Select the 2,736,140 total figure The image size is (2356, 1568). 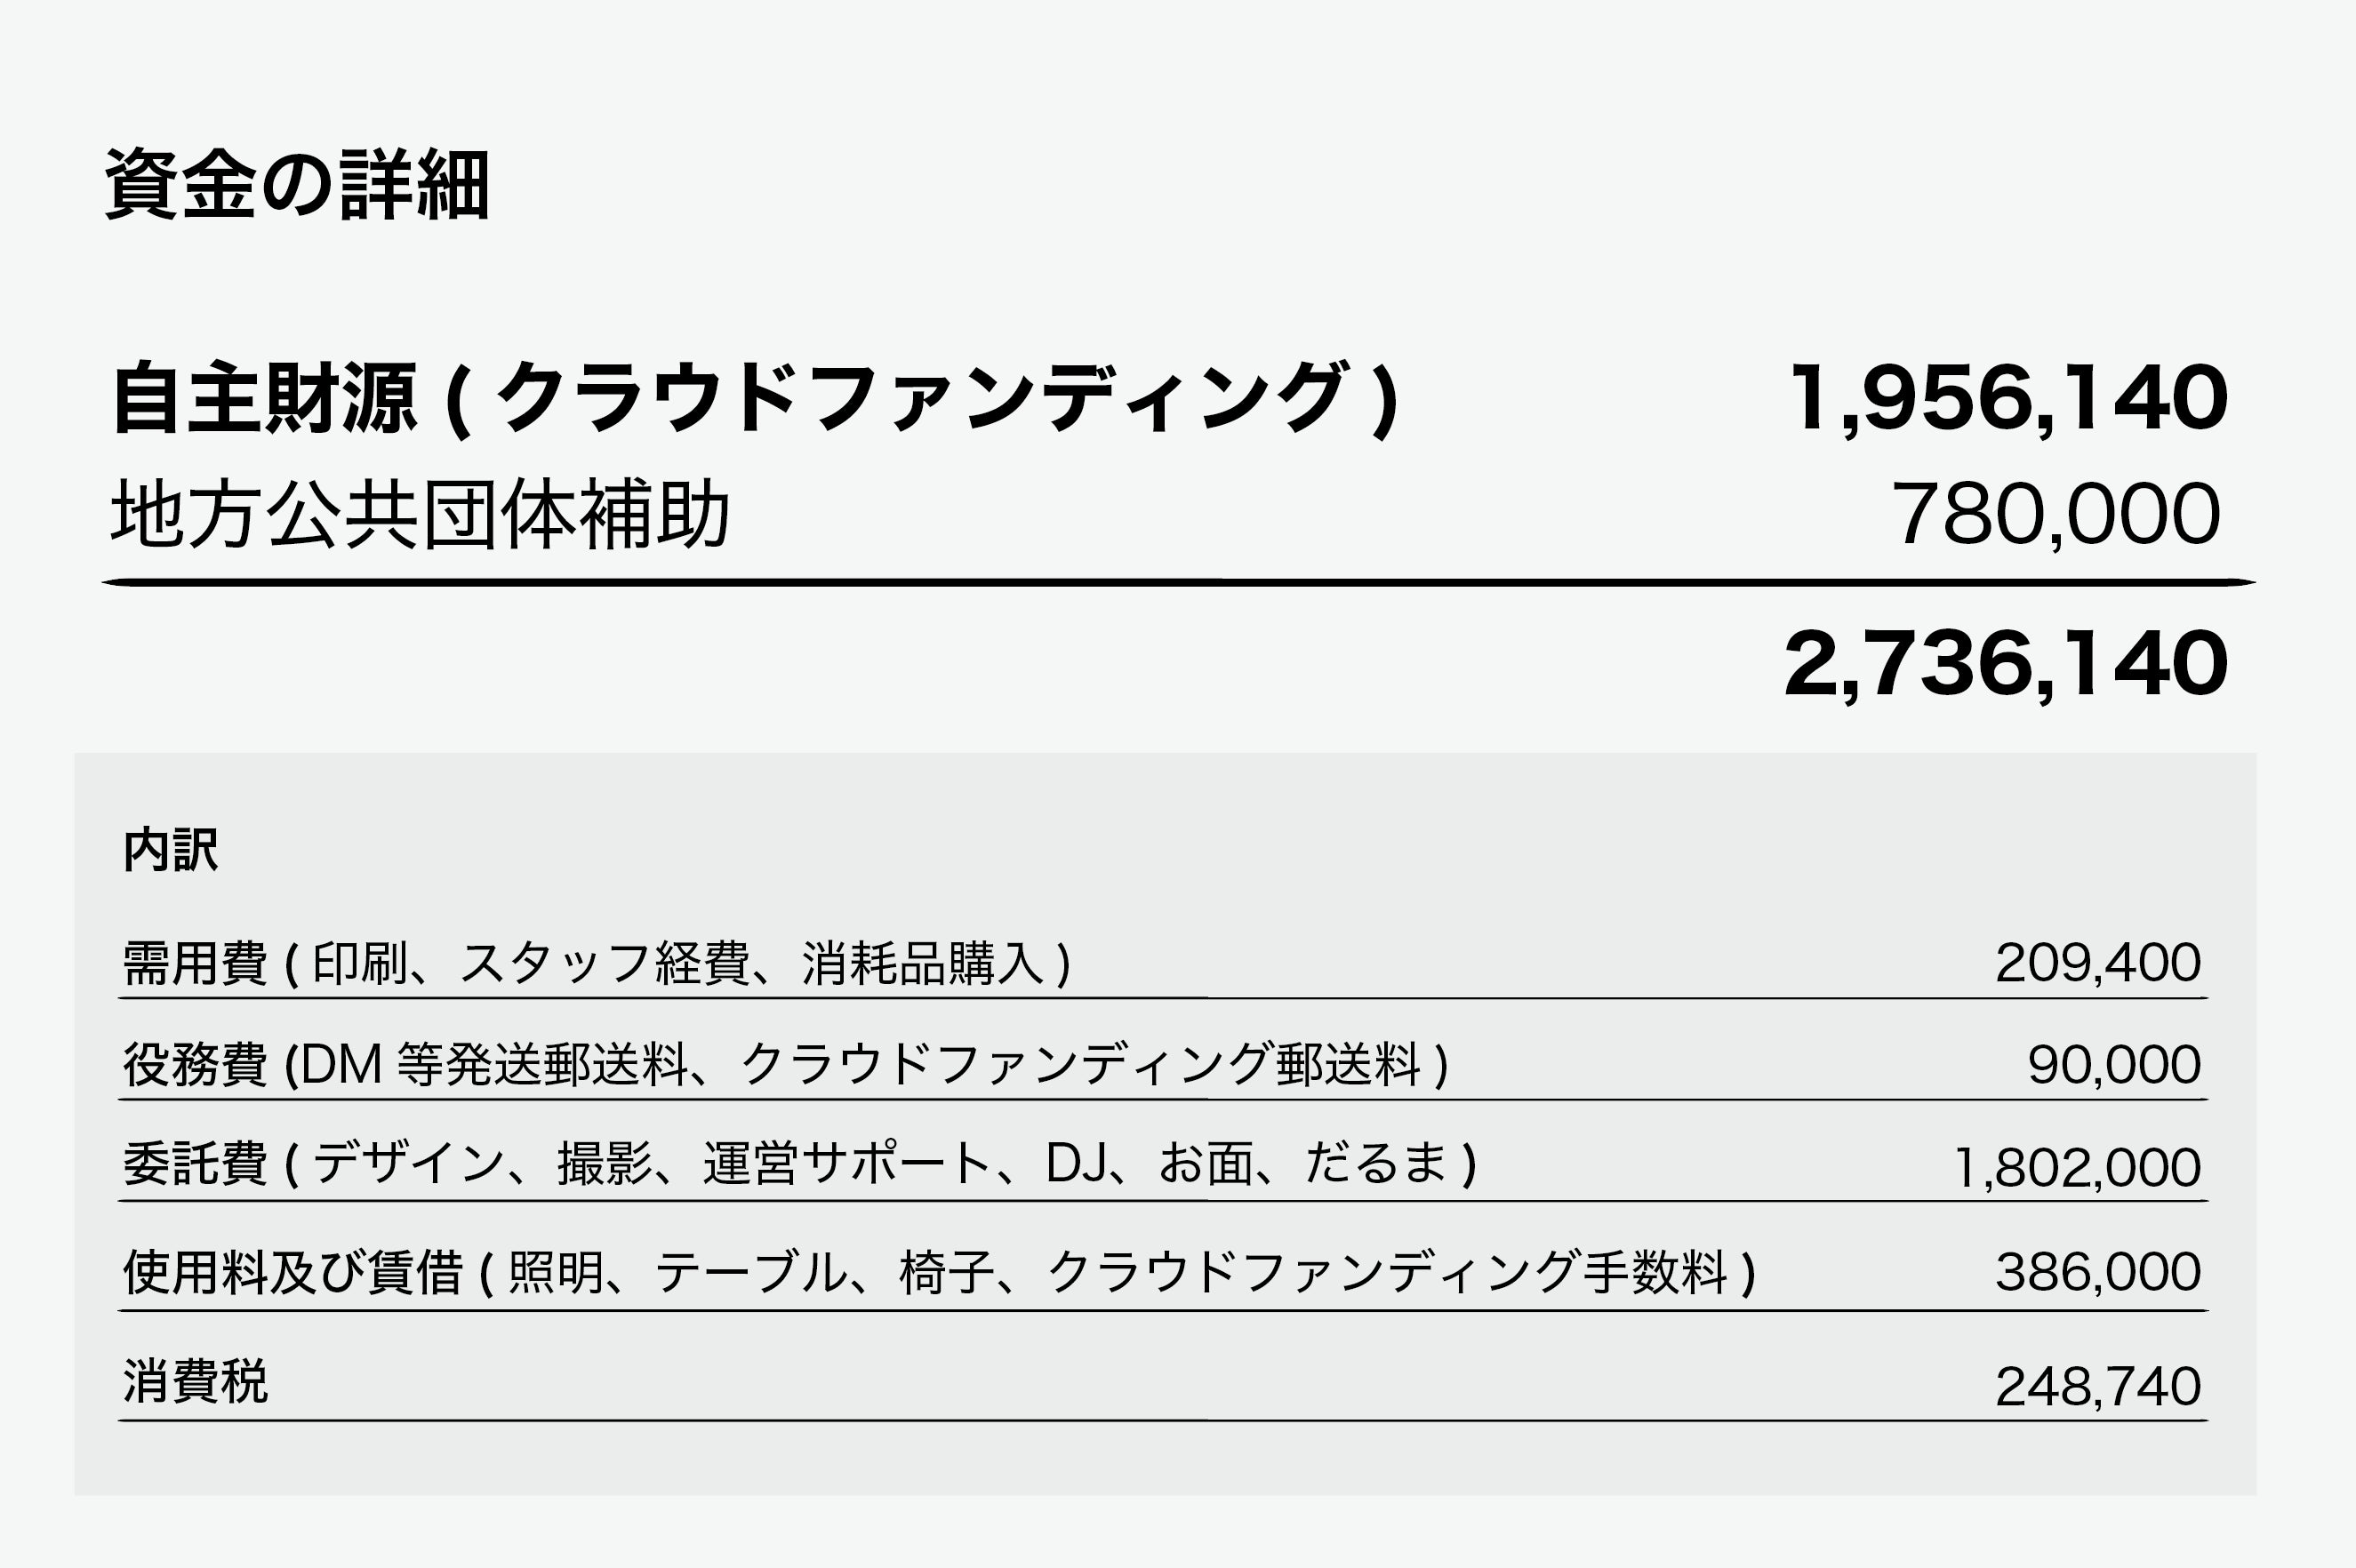click(x=2006, y=664)
